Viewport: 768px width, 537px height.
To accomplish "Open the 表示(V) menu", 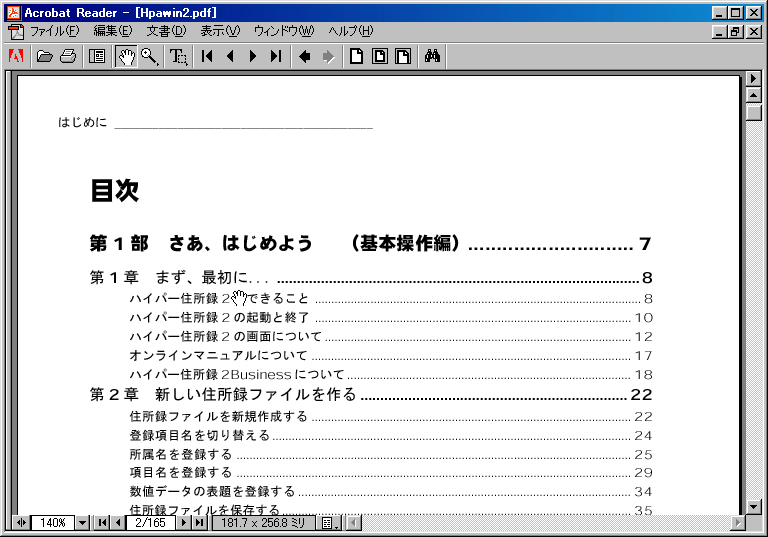I will (220, 31).
